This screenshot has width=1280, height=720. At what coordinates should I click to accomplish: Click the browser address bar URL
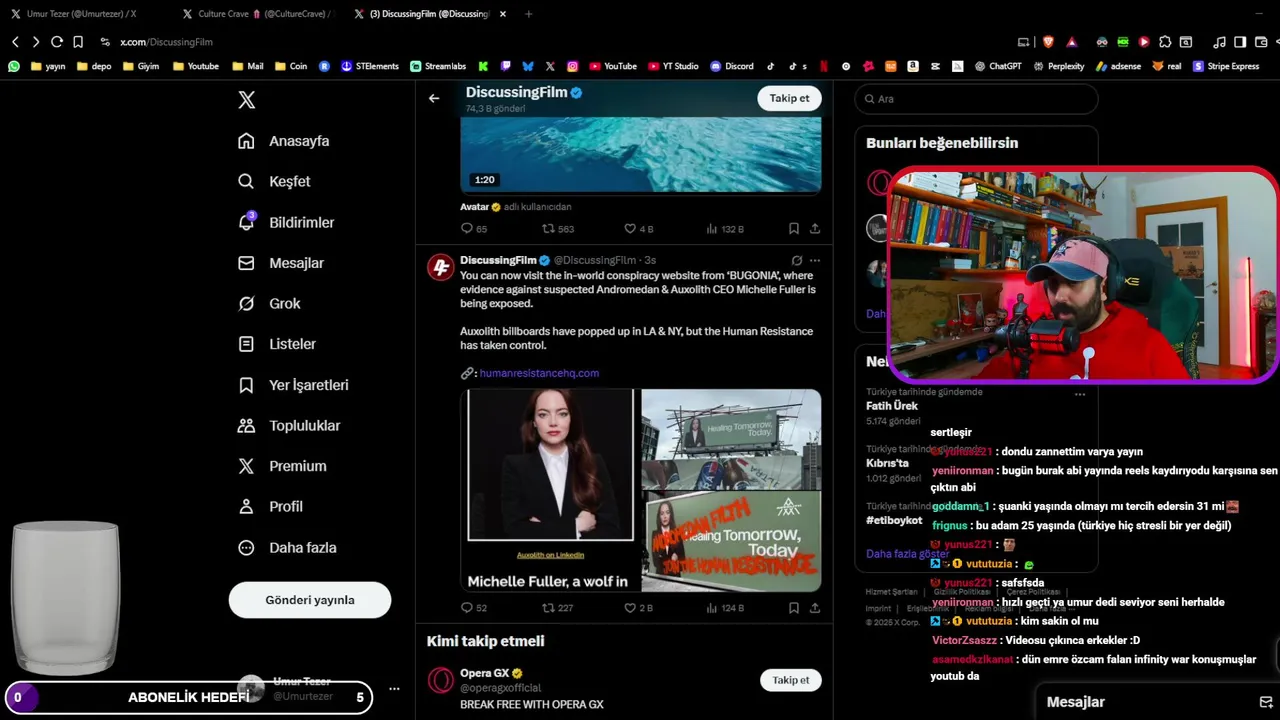point(166,42)
